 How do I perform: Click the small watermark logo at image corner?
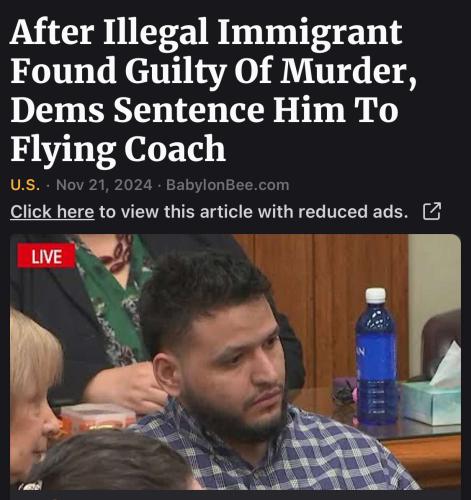[32, 485]
